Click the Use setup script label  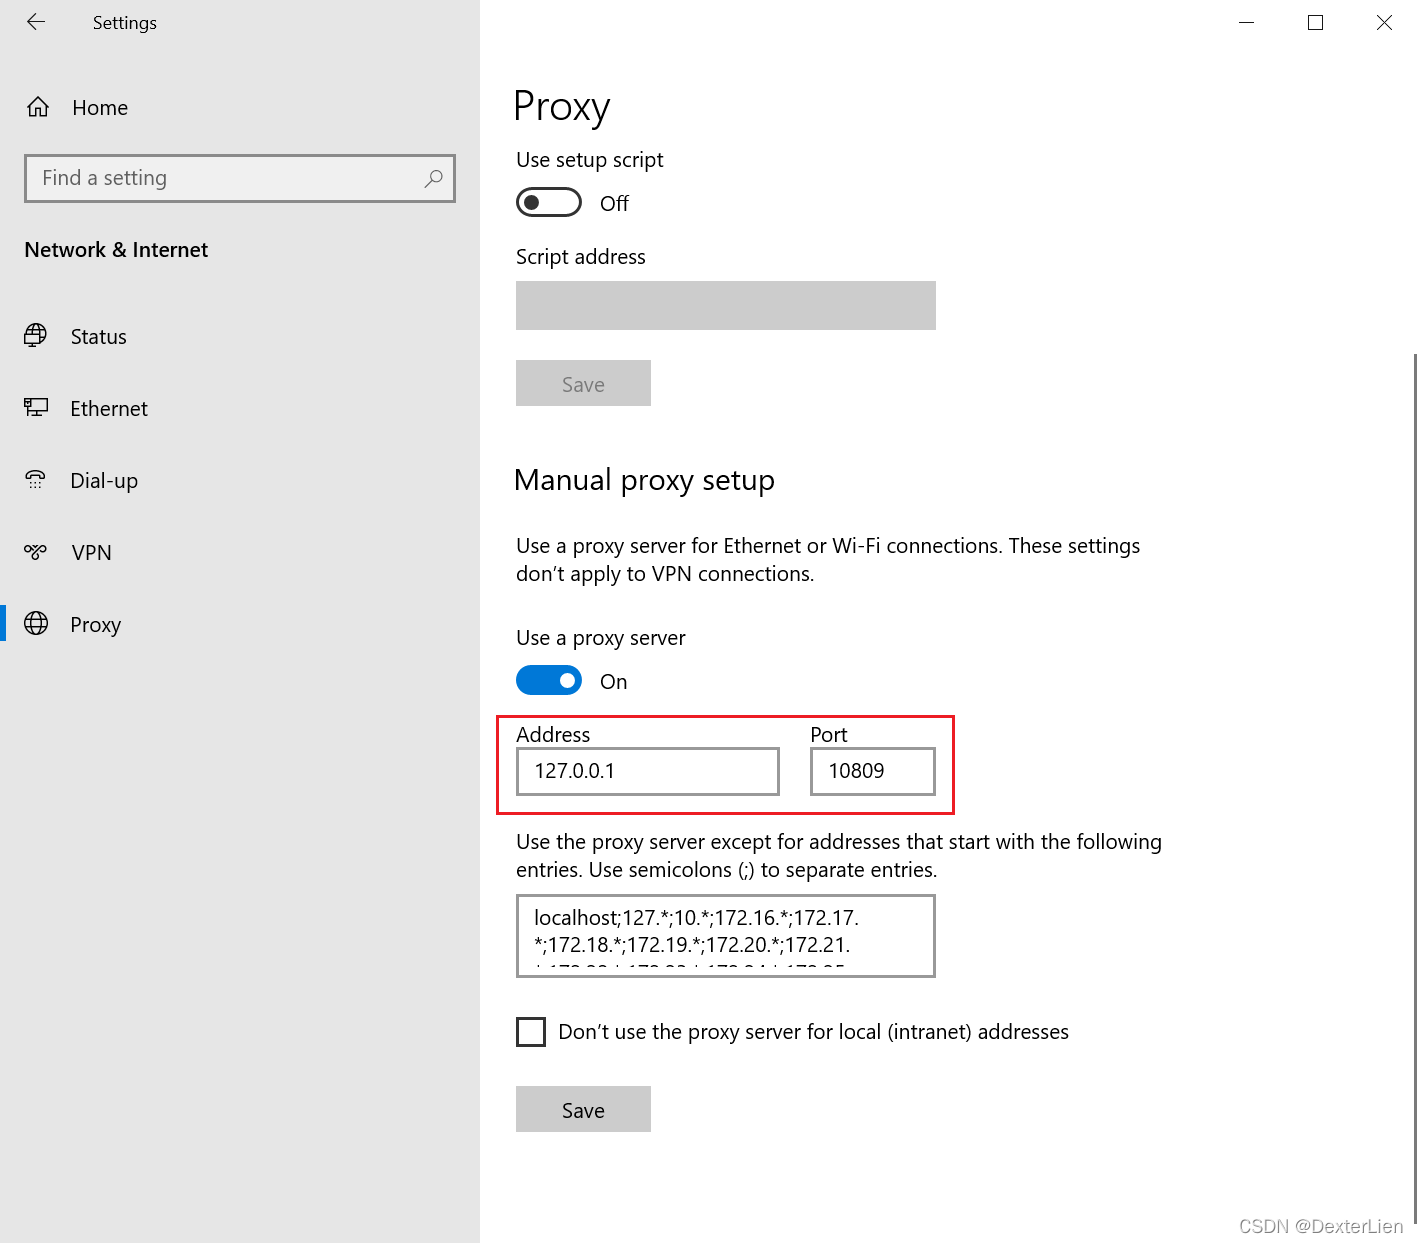click(x=590, y=160)
